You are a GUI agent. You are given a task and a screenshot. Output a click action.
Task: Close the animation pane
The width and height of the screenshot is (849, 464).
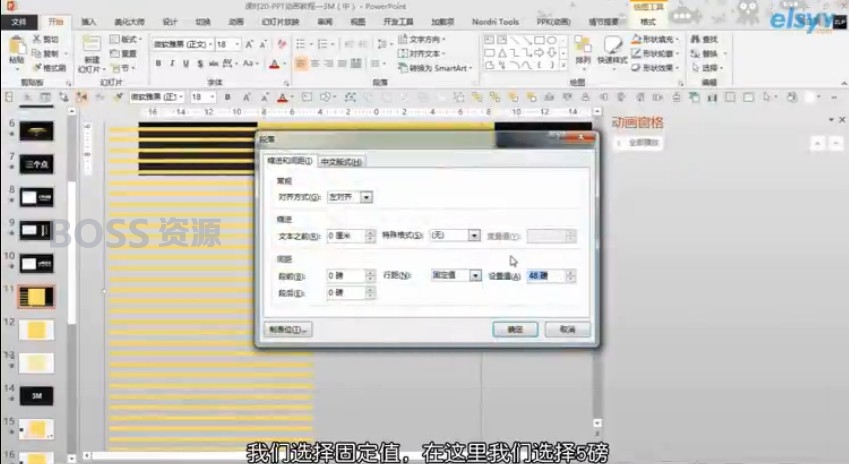[842, 120]
